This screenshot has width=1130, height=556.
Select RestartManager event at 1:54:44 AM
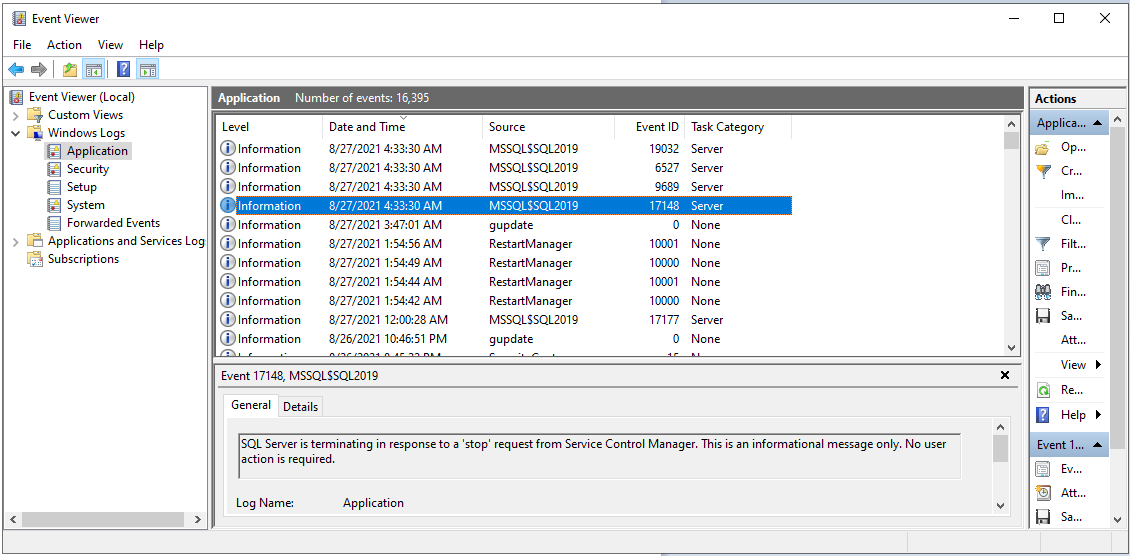coord(504,282)
